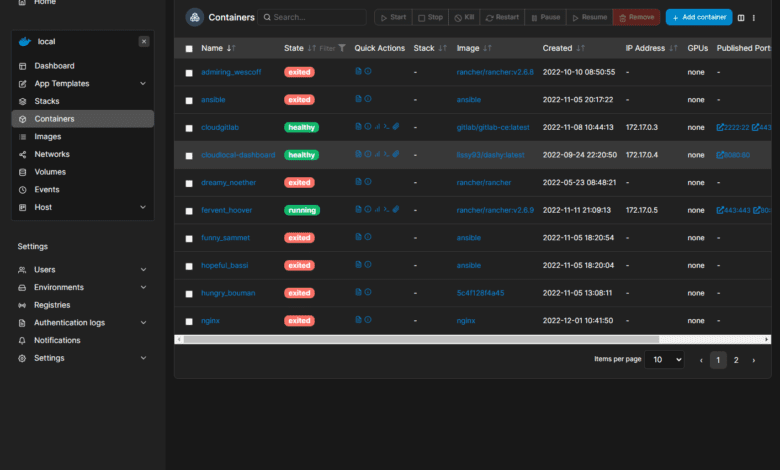Go to page 2 of containers

[736, 360]
